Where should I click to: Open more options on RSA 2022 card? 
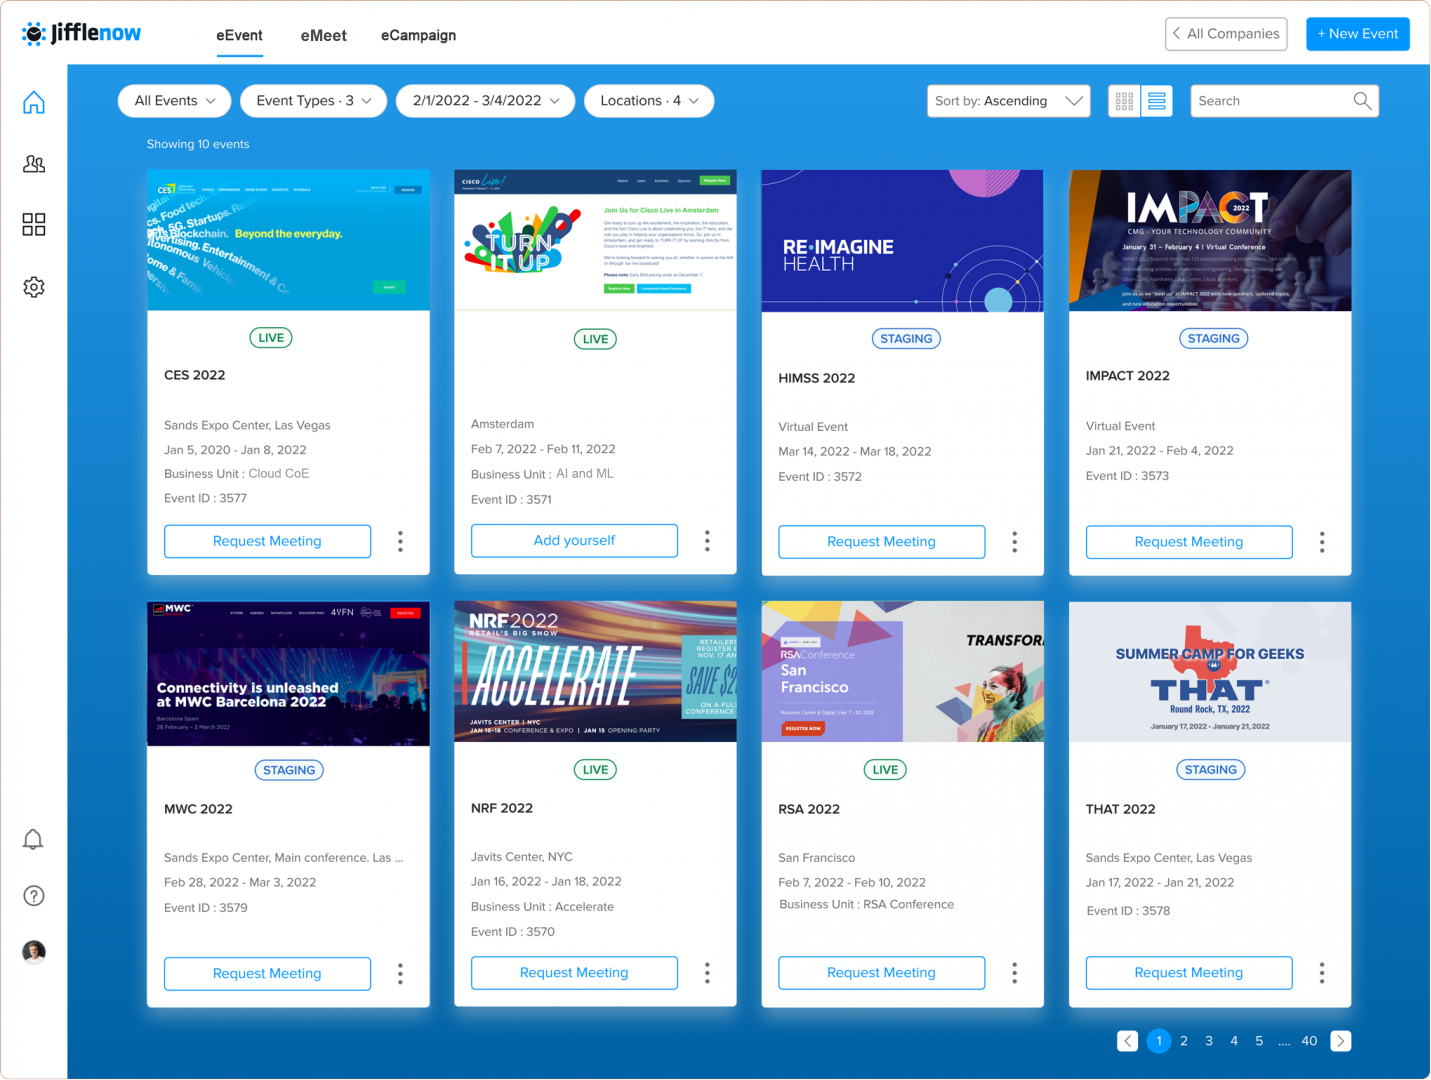(1014, 973)
